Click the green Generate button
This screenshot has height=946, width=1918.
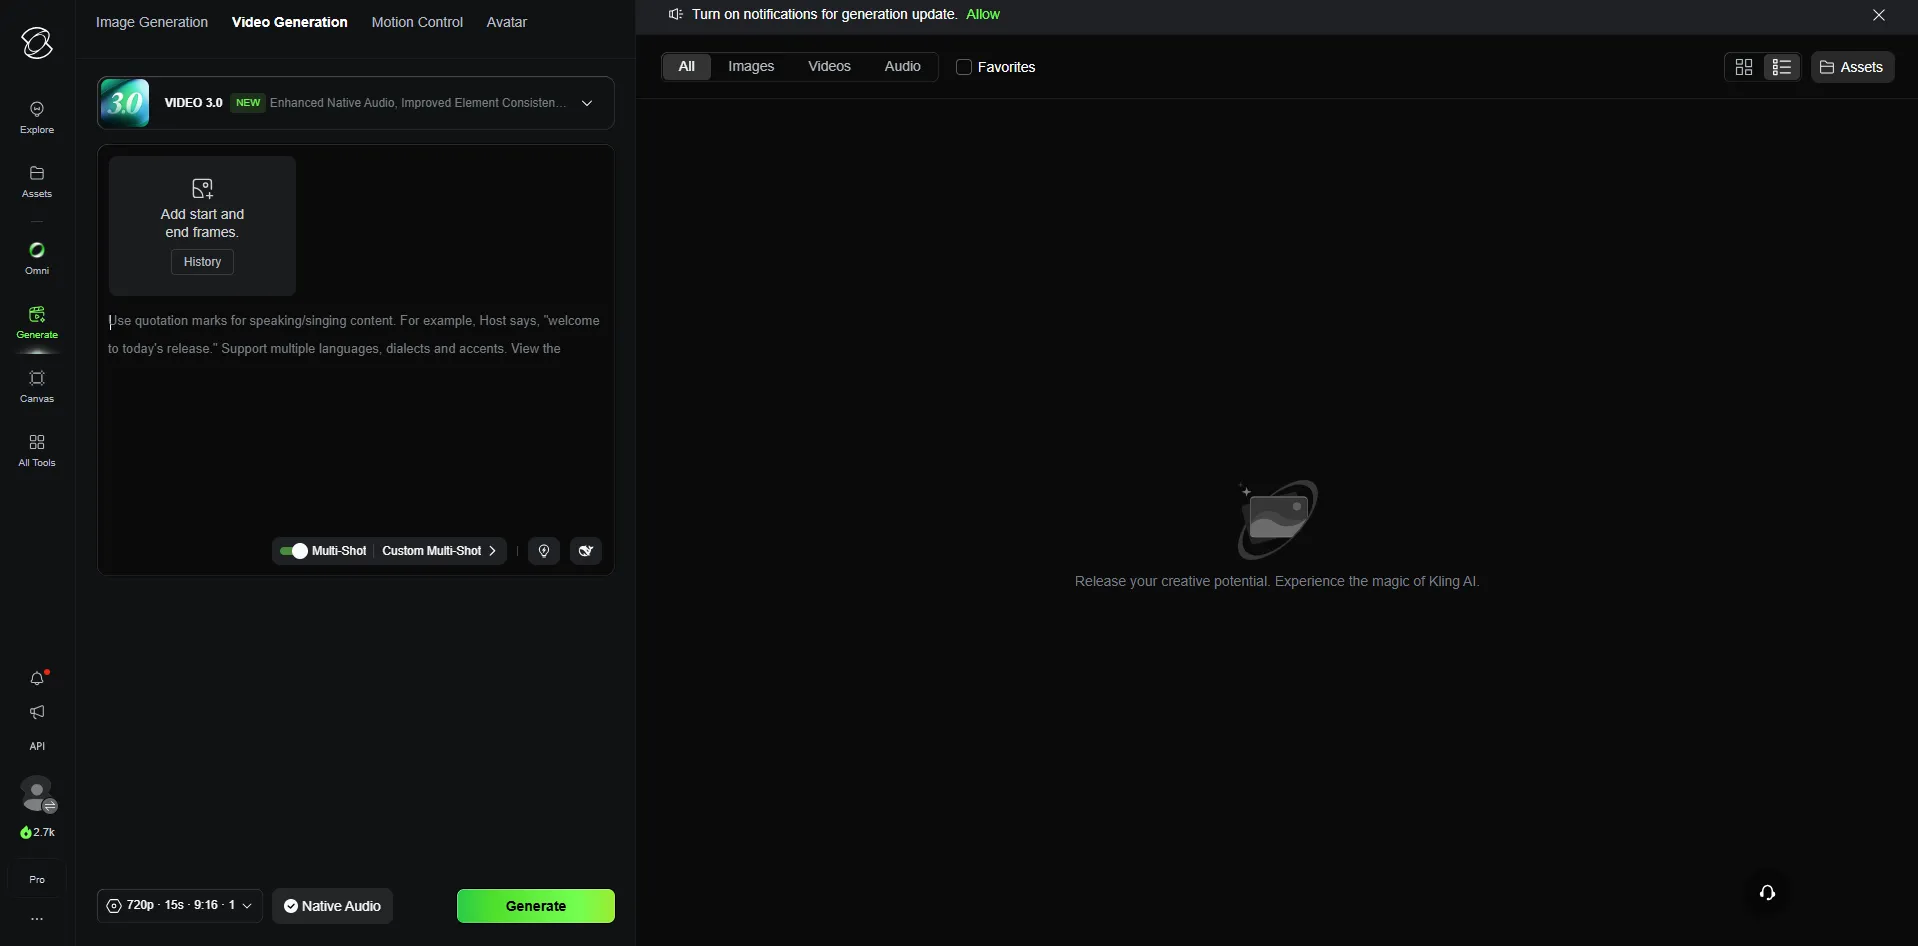click(x=535, y=906)
